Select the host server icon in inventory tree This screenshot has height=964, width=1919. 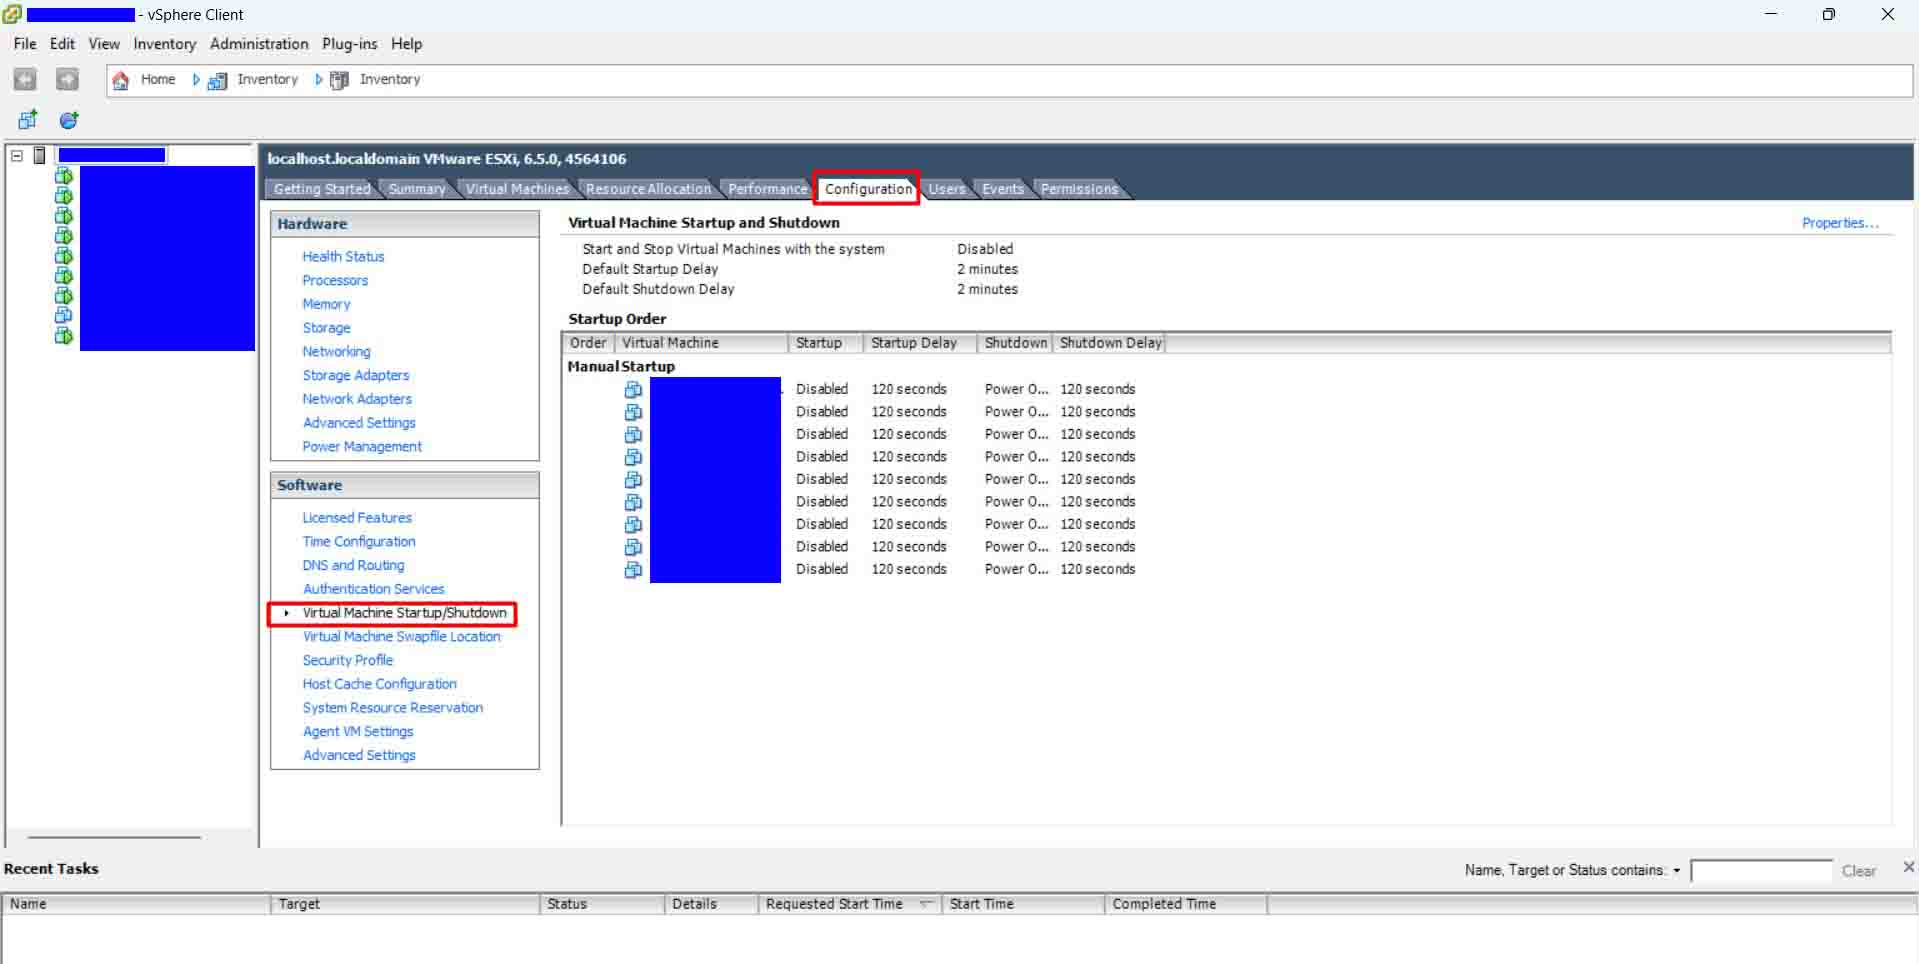(40, 155)
